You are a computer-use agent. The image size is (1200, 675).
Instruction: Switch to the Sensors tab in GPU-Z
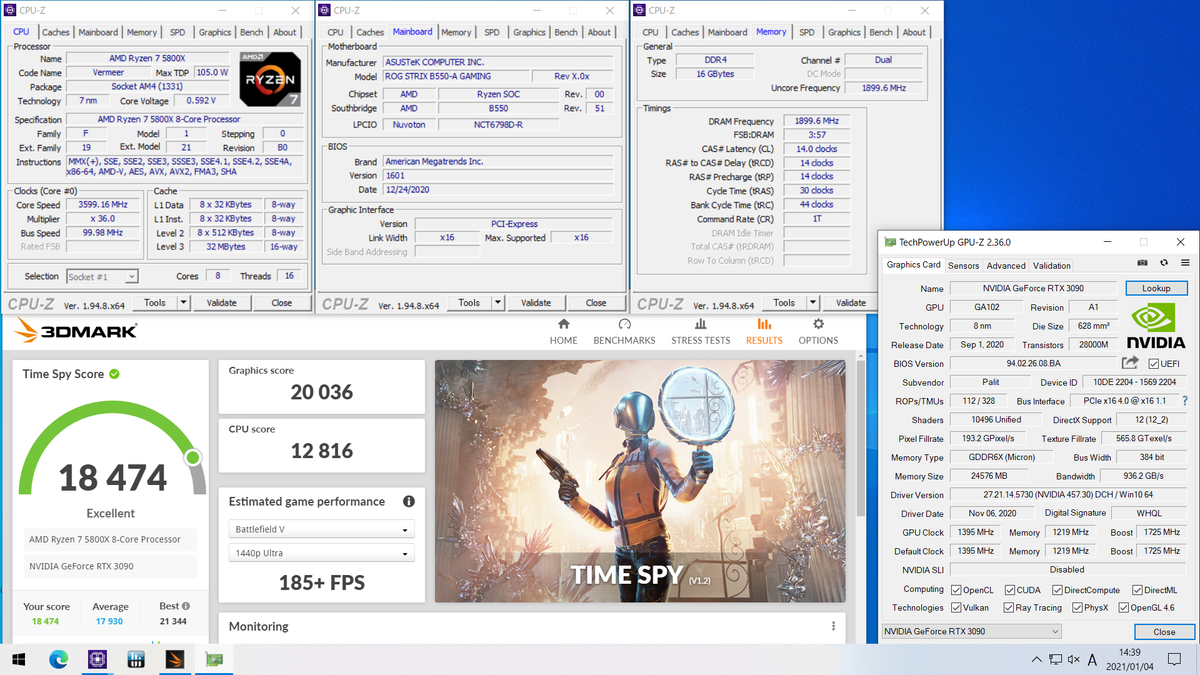963,266
